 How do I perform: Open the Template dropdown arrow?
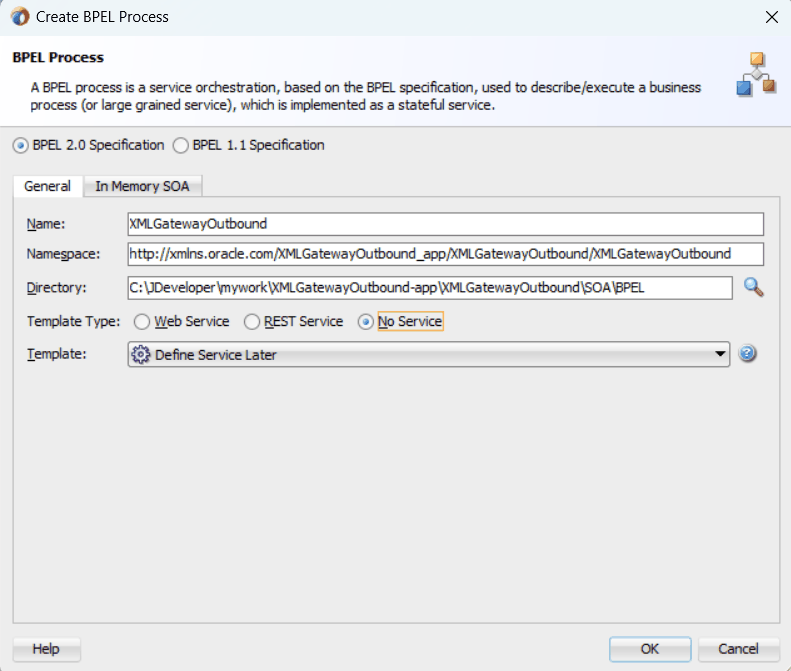point(720,354)
